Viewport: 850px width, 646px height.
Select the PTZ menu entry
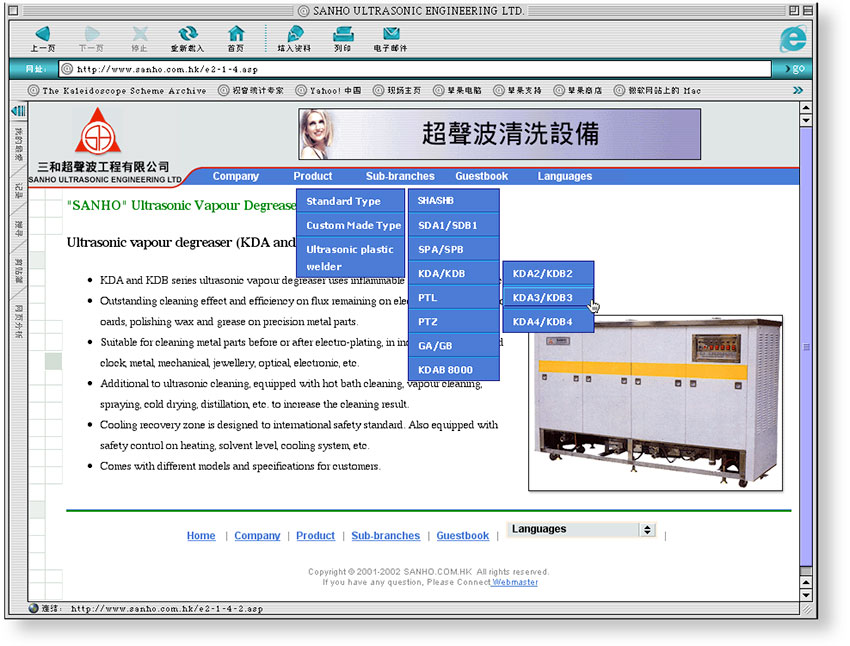coord(454,321)
